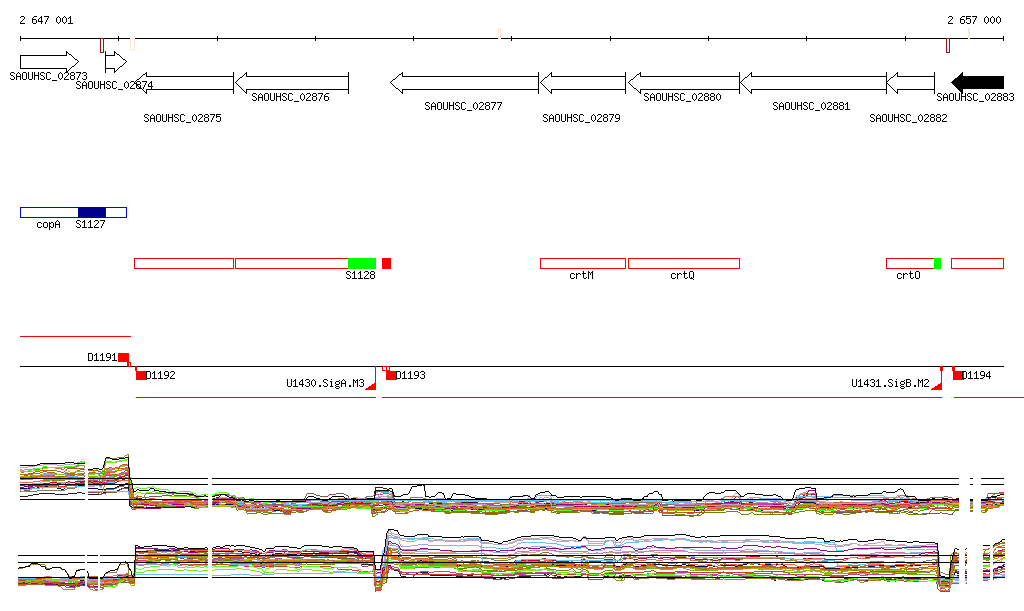Click the "2 657 000" end coordinate
The height and width of the screenshot is (611, 1024).
pos(974,20)
